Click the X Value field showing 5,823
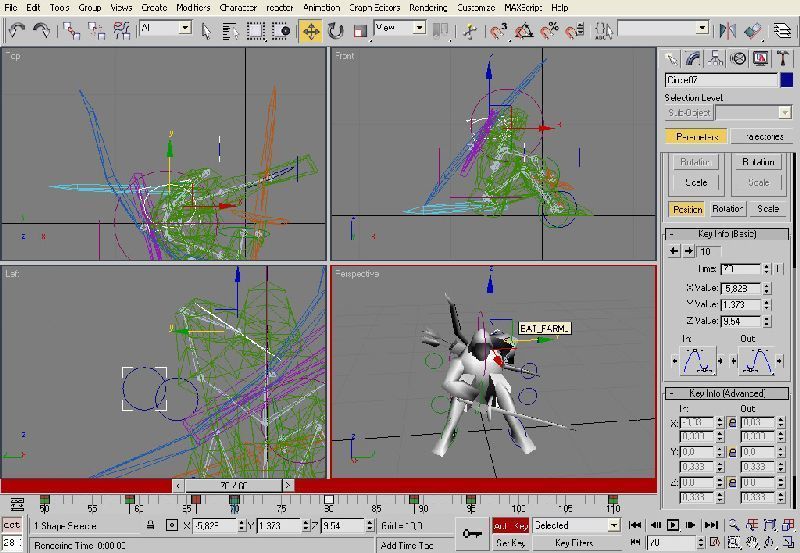The height and width of the screenshot is (553, 800). click(740, 288)
